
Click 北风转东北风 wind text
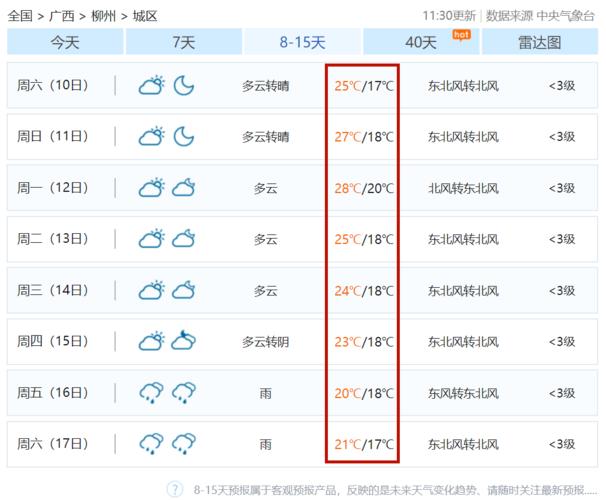tap(463, 188)
